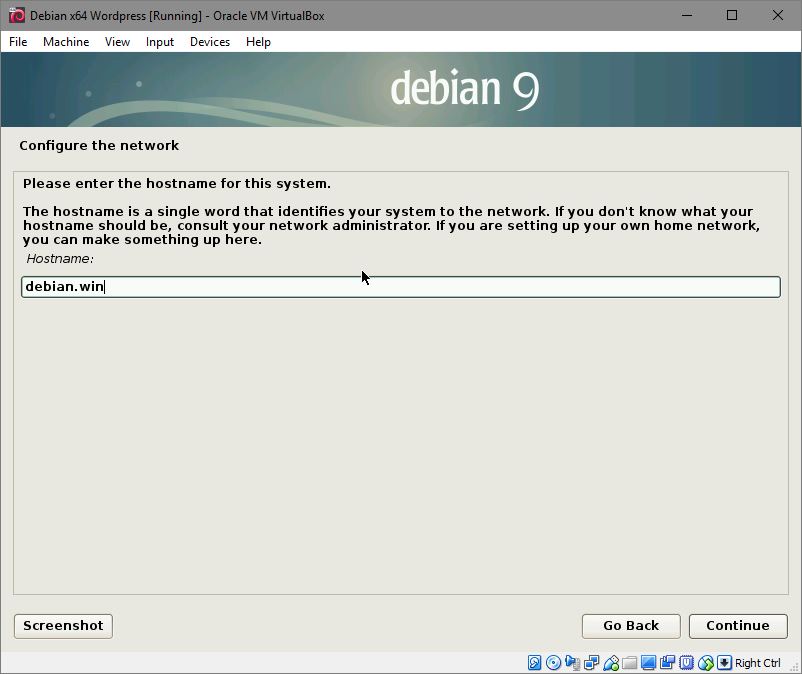Open the File menu
802x674 pixels.
[18, 42]
